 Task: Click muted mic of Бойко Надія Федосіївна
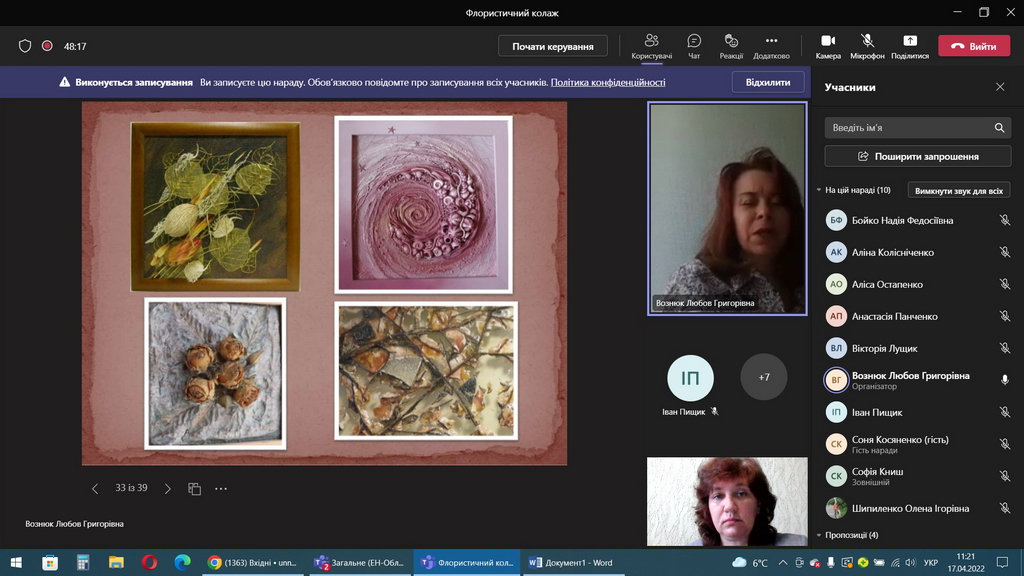[x=1004, y=221]
